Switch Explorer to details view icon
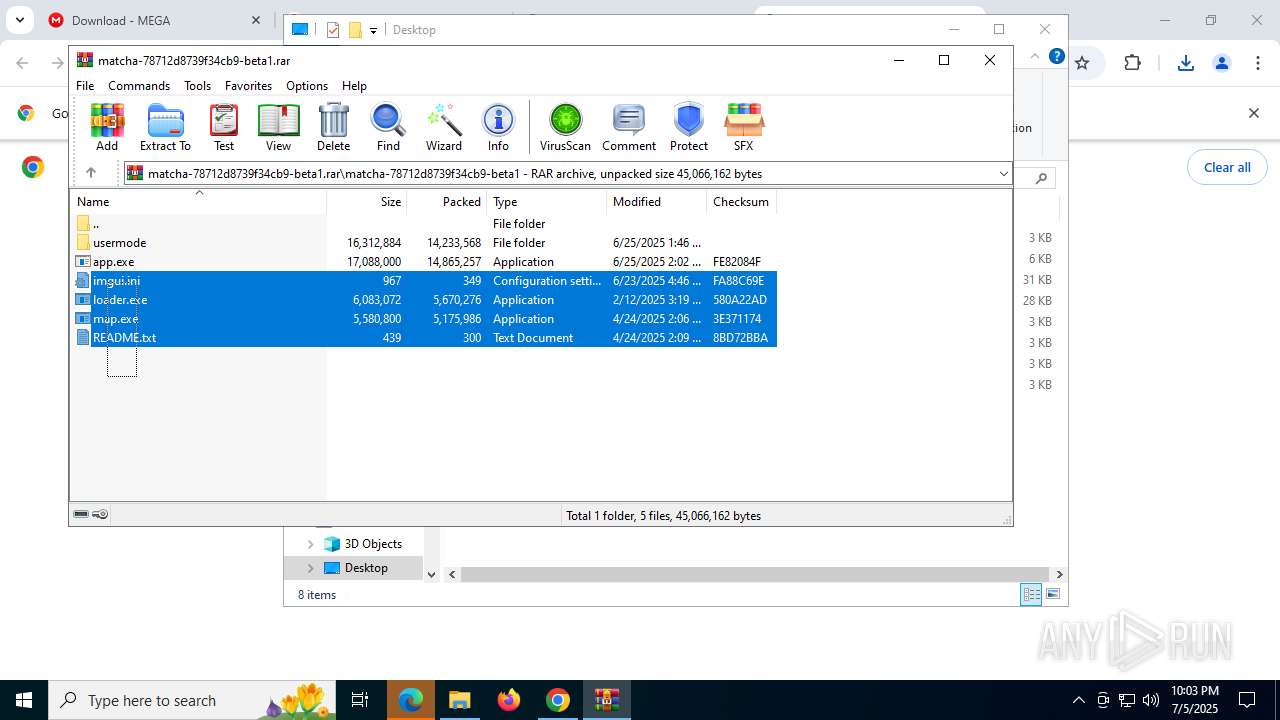This screenshot has width=1280, height=720. tap(1031, 595)
